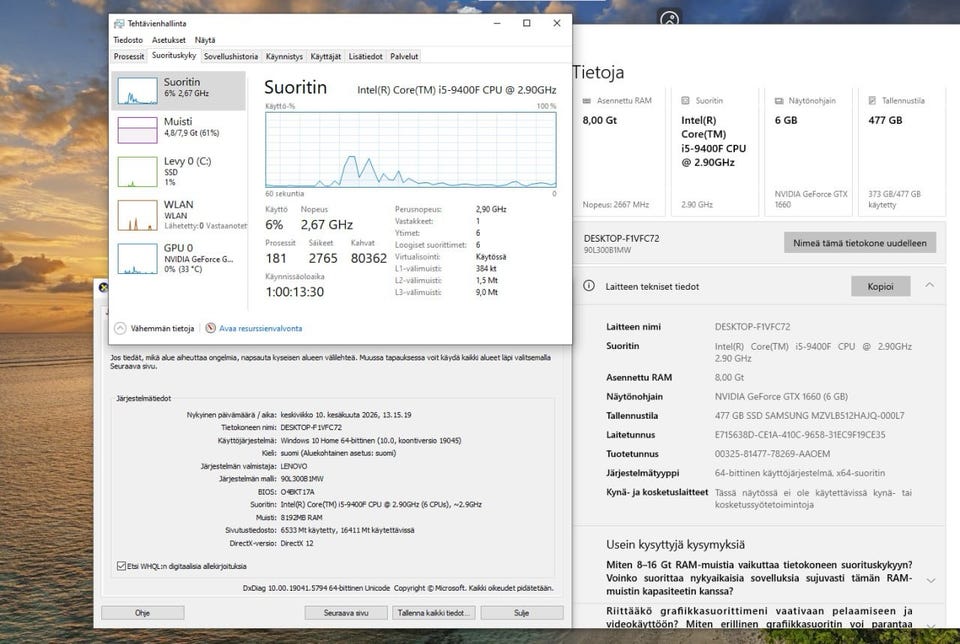Click the L3-välimuisti value 9,0 Mt
This screenshot has height=644, width=960.
pos(487,292)
